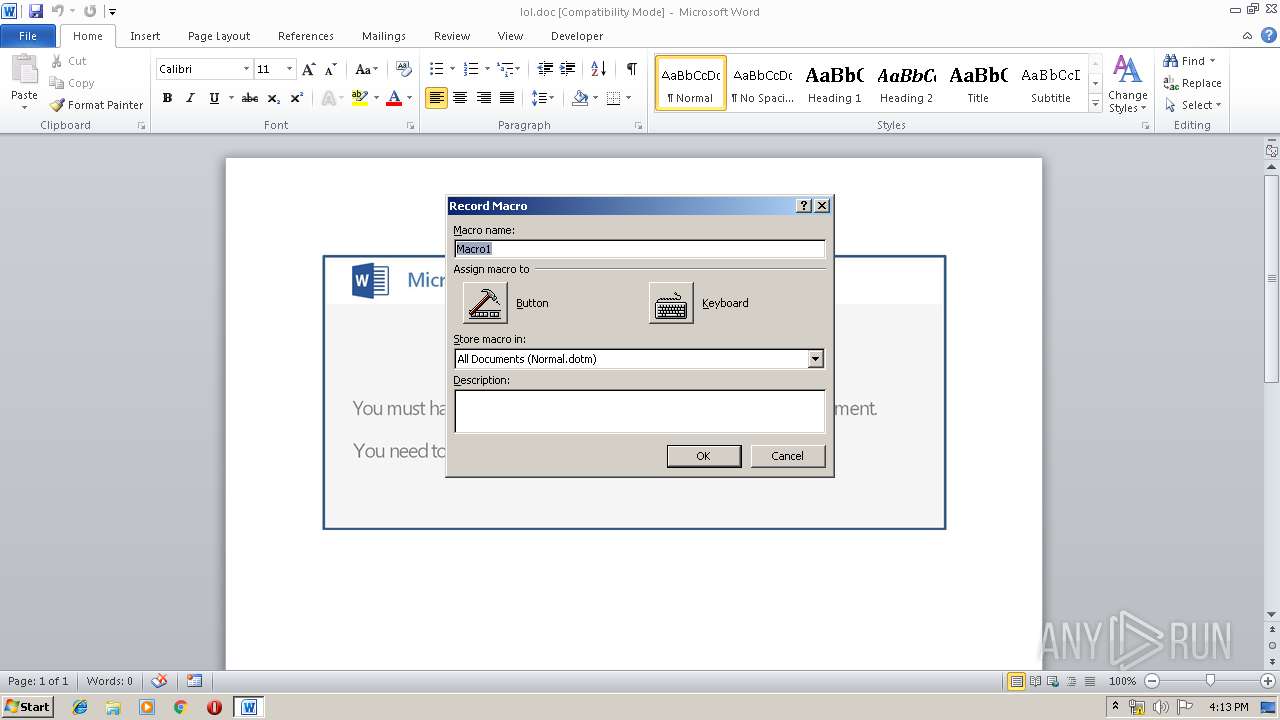Image resolution: width=1280 pixels, height=720 pixels.
Task: Open the font size dropdown
Action: coord(290,69)
